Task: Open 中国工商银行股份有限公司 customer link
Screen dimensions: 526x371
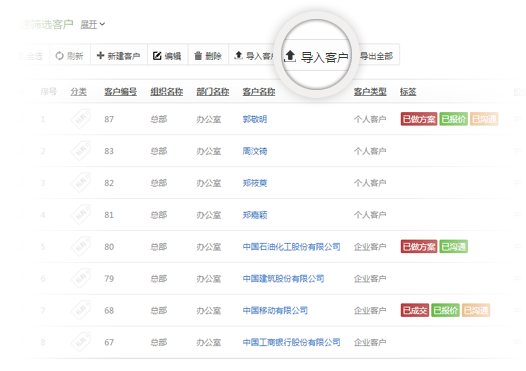Action: pyautogui.click(x=292, y=342)
